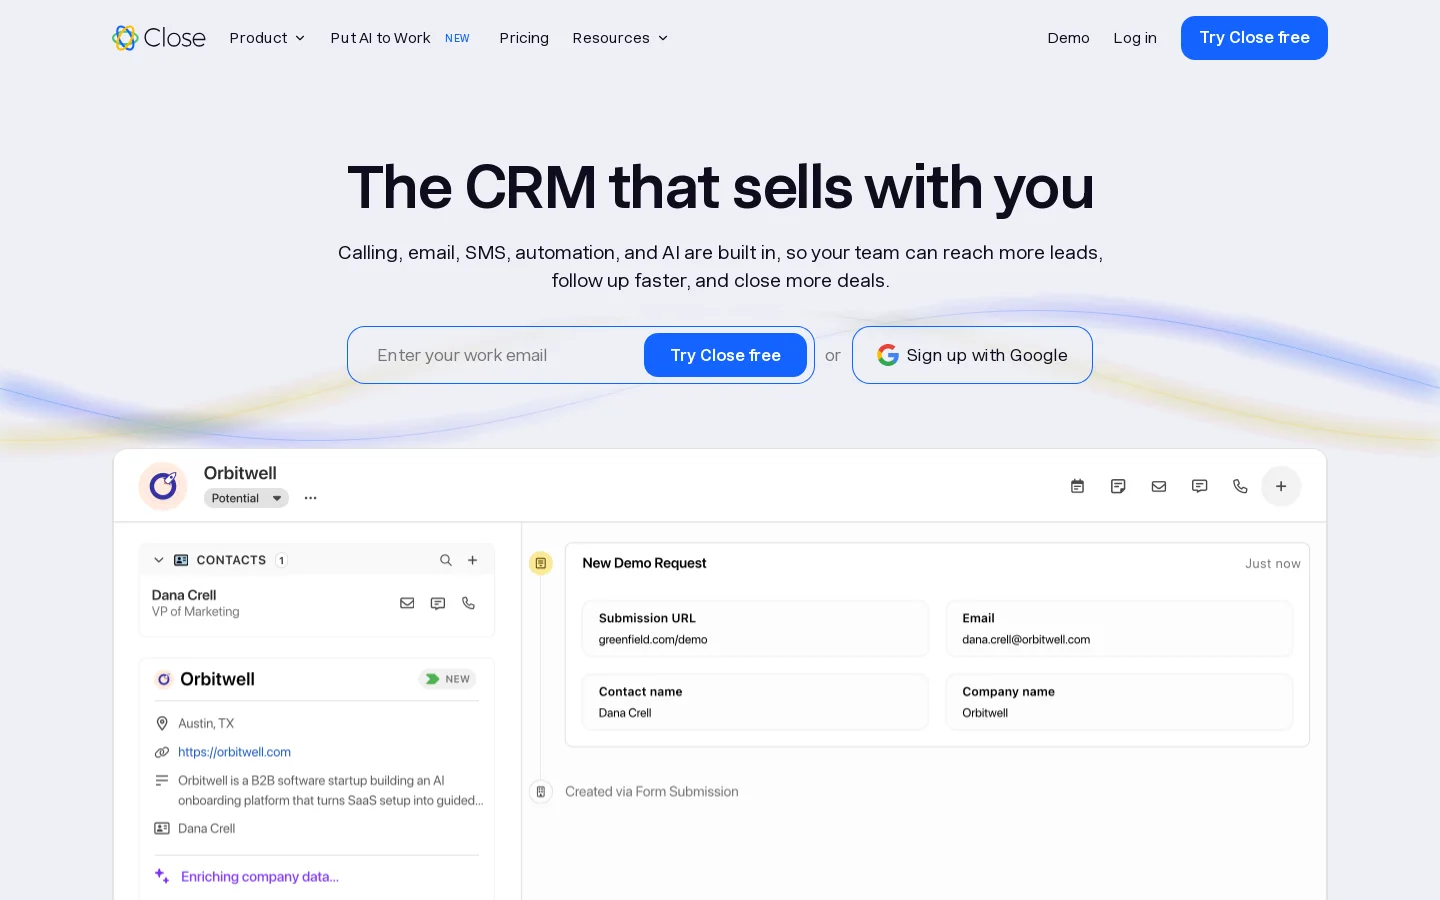This screenshot has width=1440, height=900.
Task: Click the greenfield.com/demo submission URL value
Action: coord(653,640)
